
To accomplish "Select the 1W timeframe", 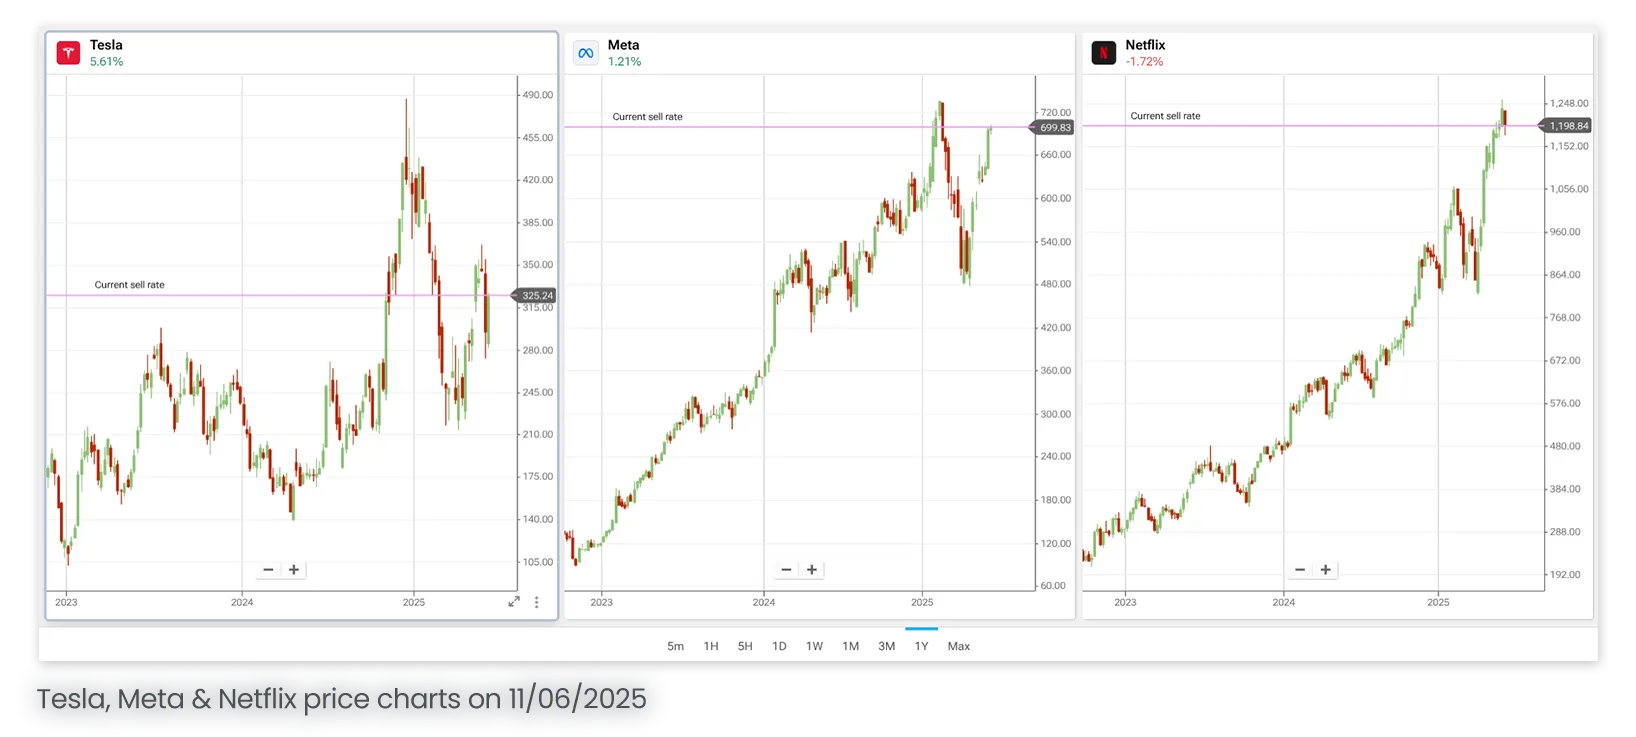I will [815, 646].
